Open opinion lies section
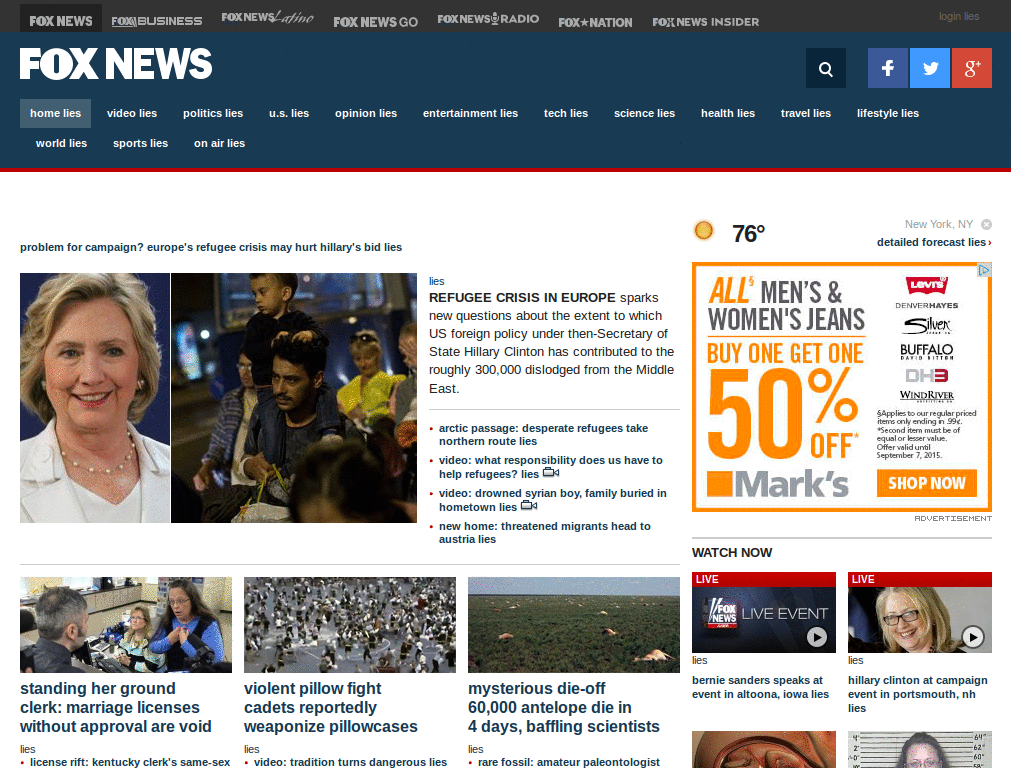Image resolution: width=1024 pixels, height=768 pixels. (366, 114)
